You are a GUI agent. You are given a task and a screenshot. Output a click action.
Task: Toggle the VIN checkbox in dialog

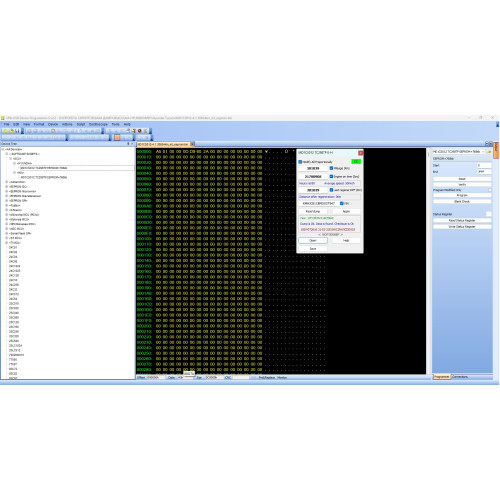342,203
